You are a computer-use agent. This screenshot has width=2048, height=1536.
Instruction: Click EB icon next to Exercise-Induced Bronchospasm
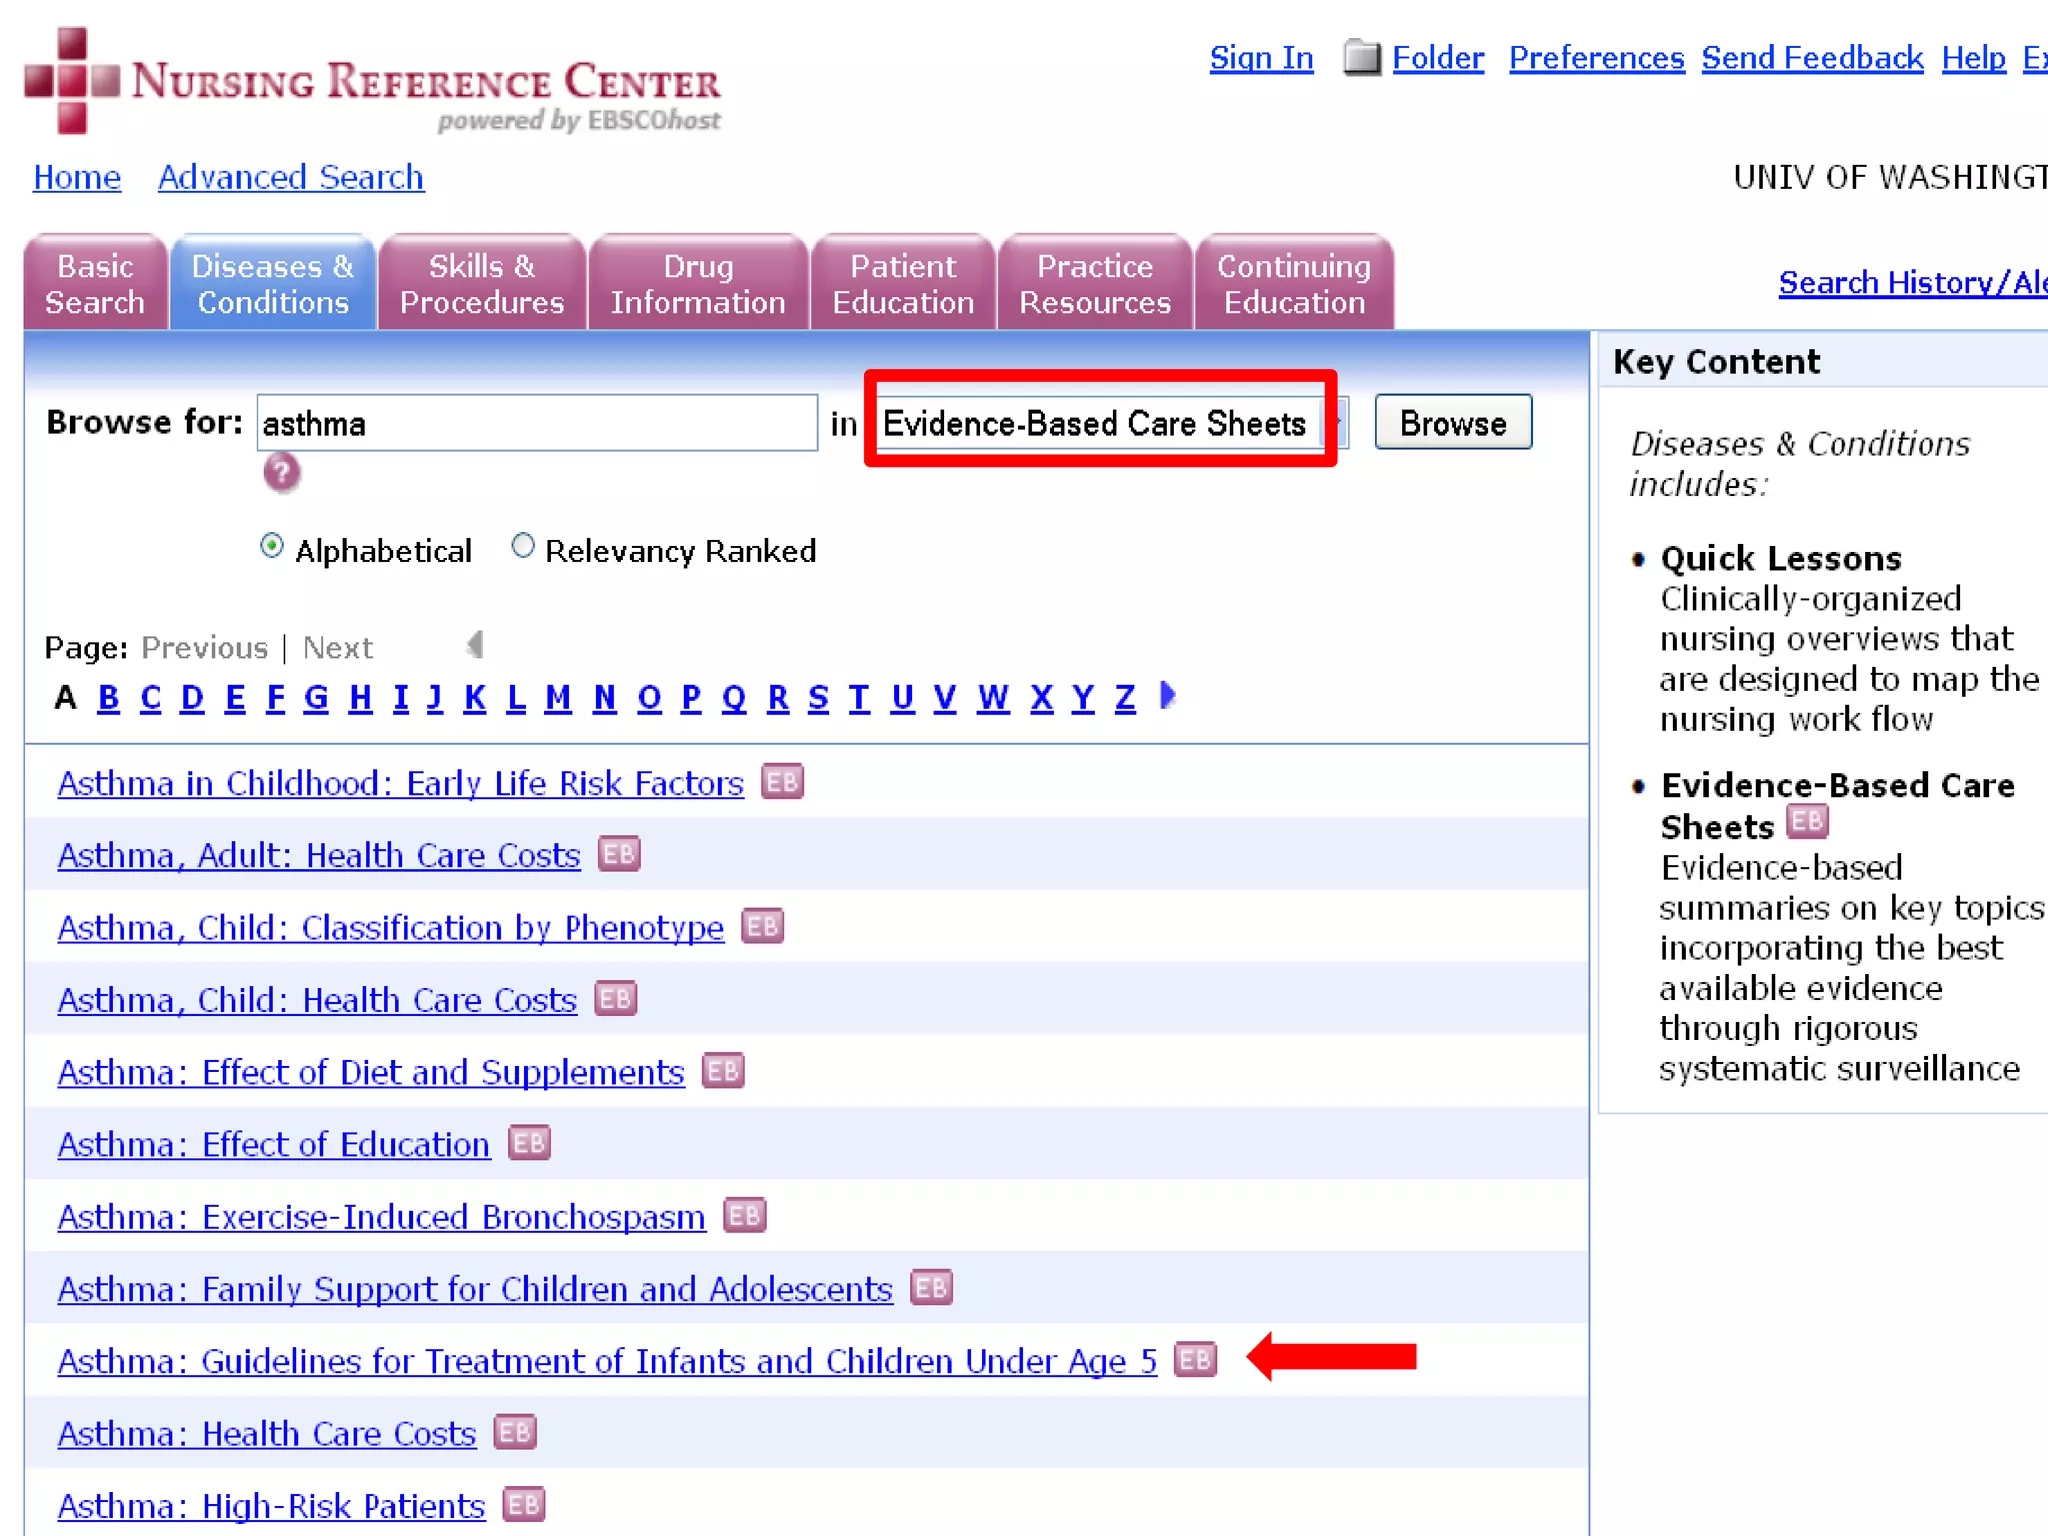pos(744,1215)
